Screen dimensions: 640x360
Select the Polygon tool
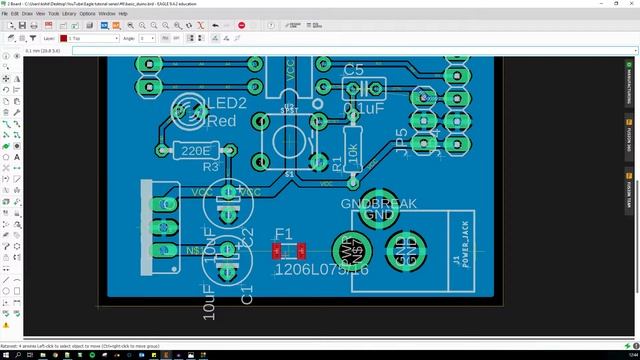[6, 157]
